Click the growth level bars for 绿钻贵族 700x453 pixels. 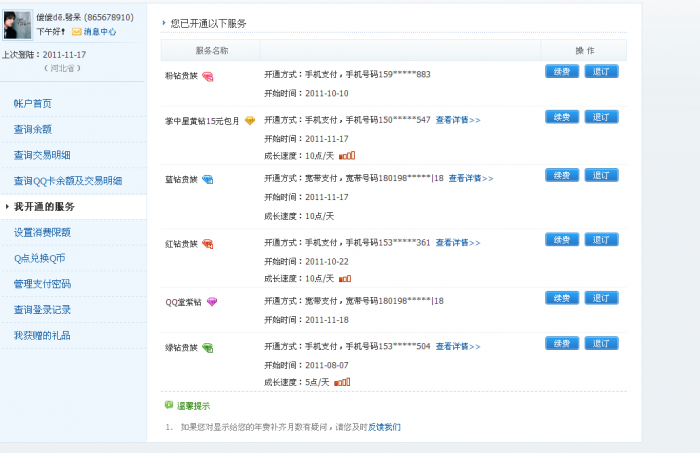click(342, 382)
